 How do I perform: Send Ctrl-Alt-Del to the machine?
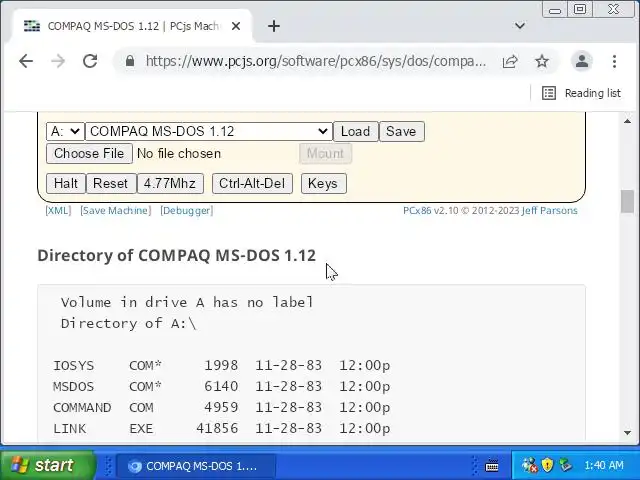[x=252, y=183]
